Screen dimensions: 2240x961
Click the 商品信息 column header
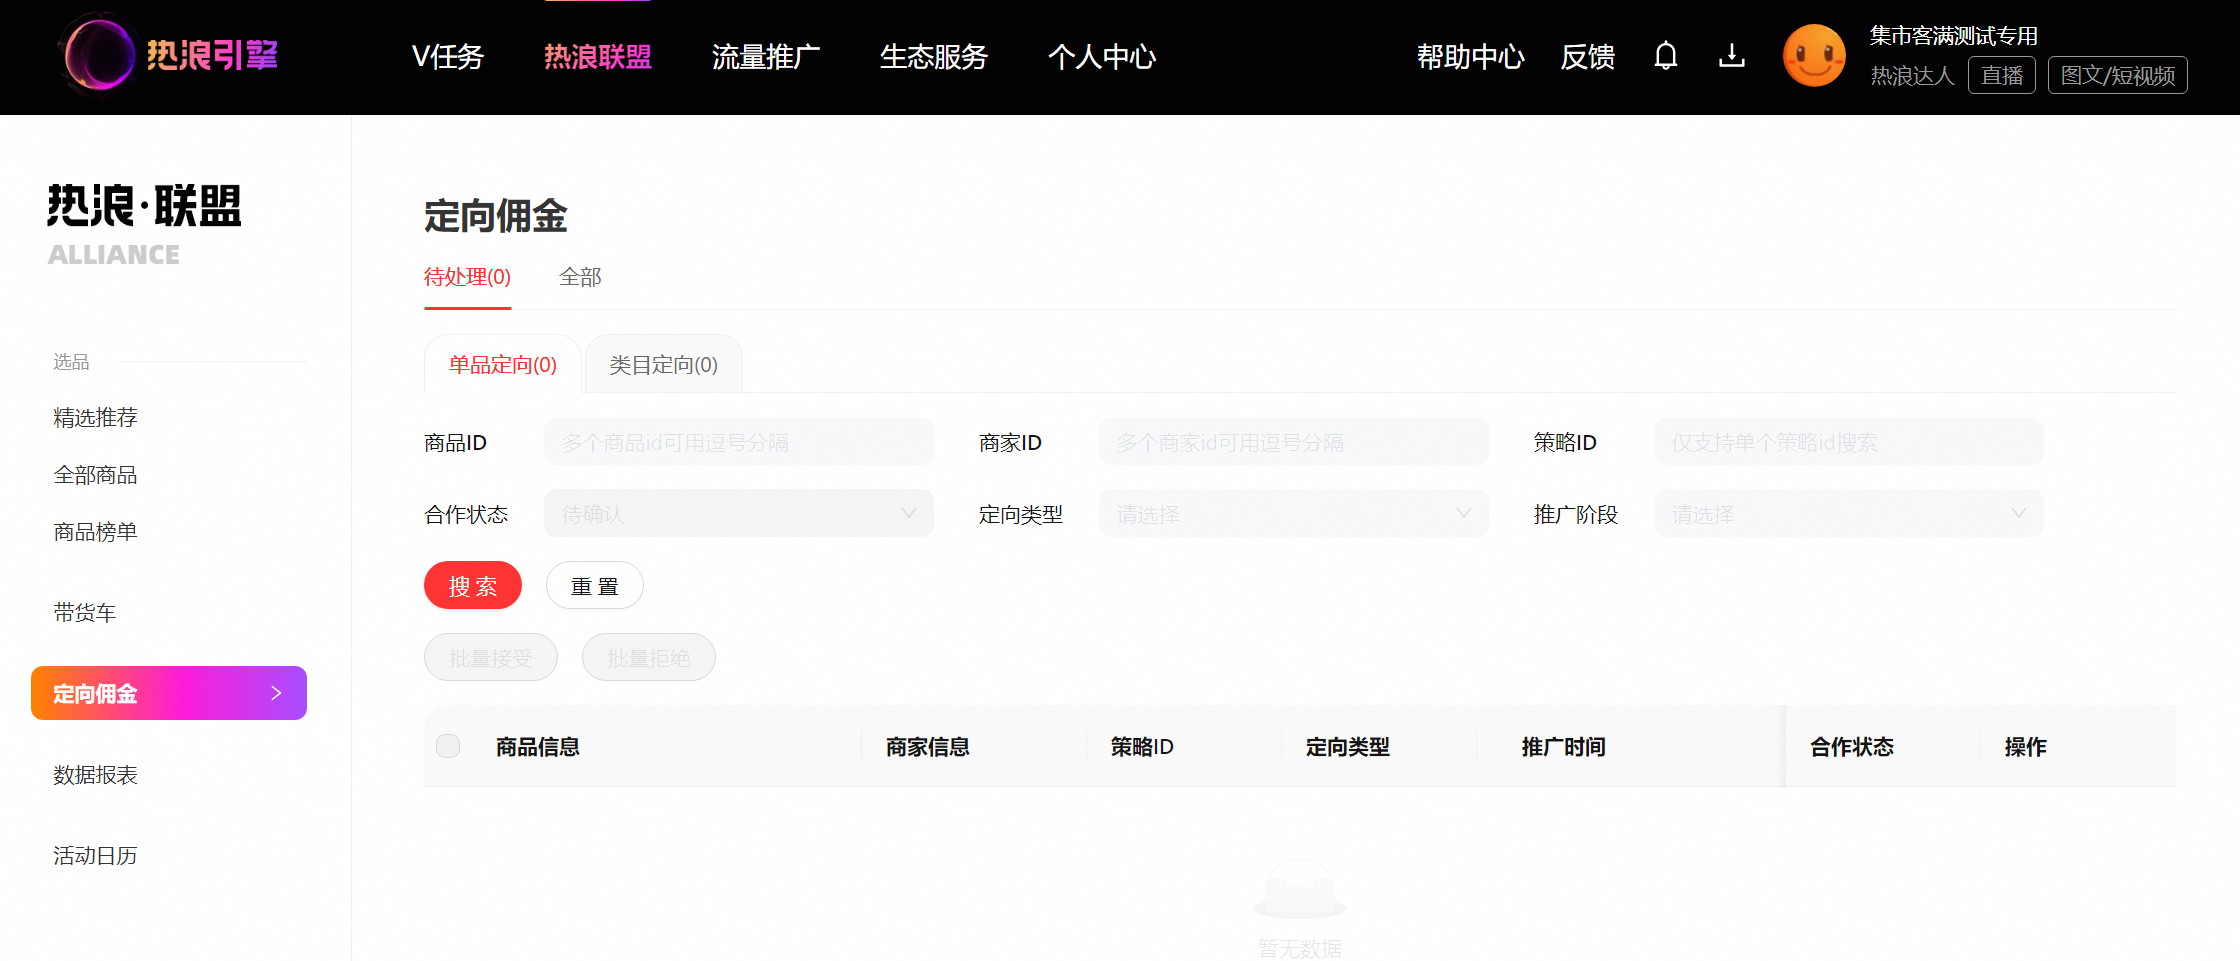[538, 746]
